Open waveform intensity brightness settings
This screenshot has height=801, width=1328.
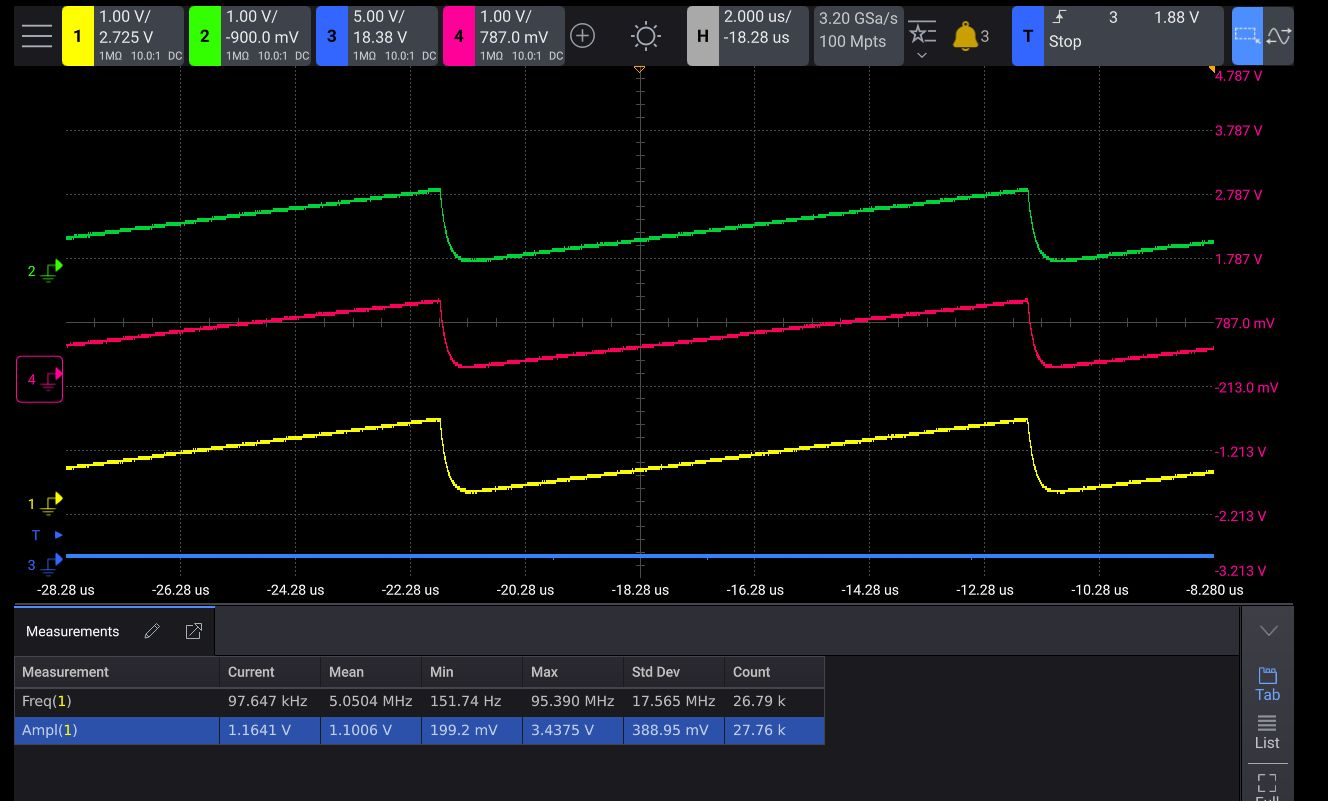[646, 37]
